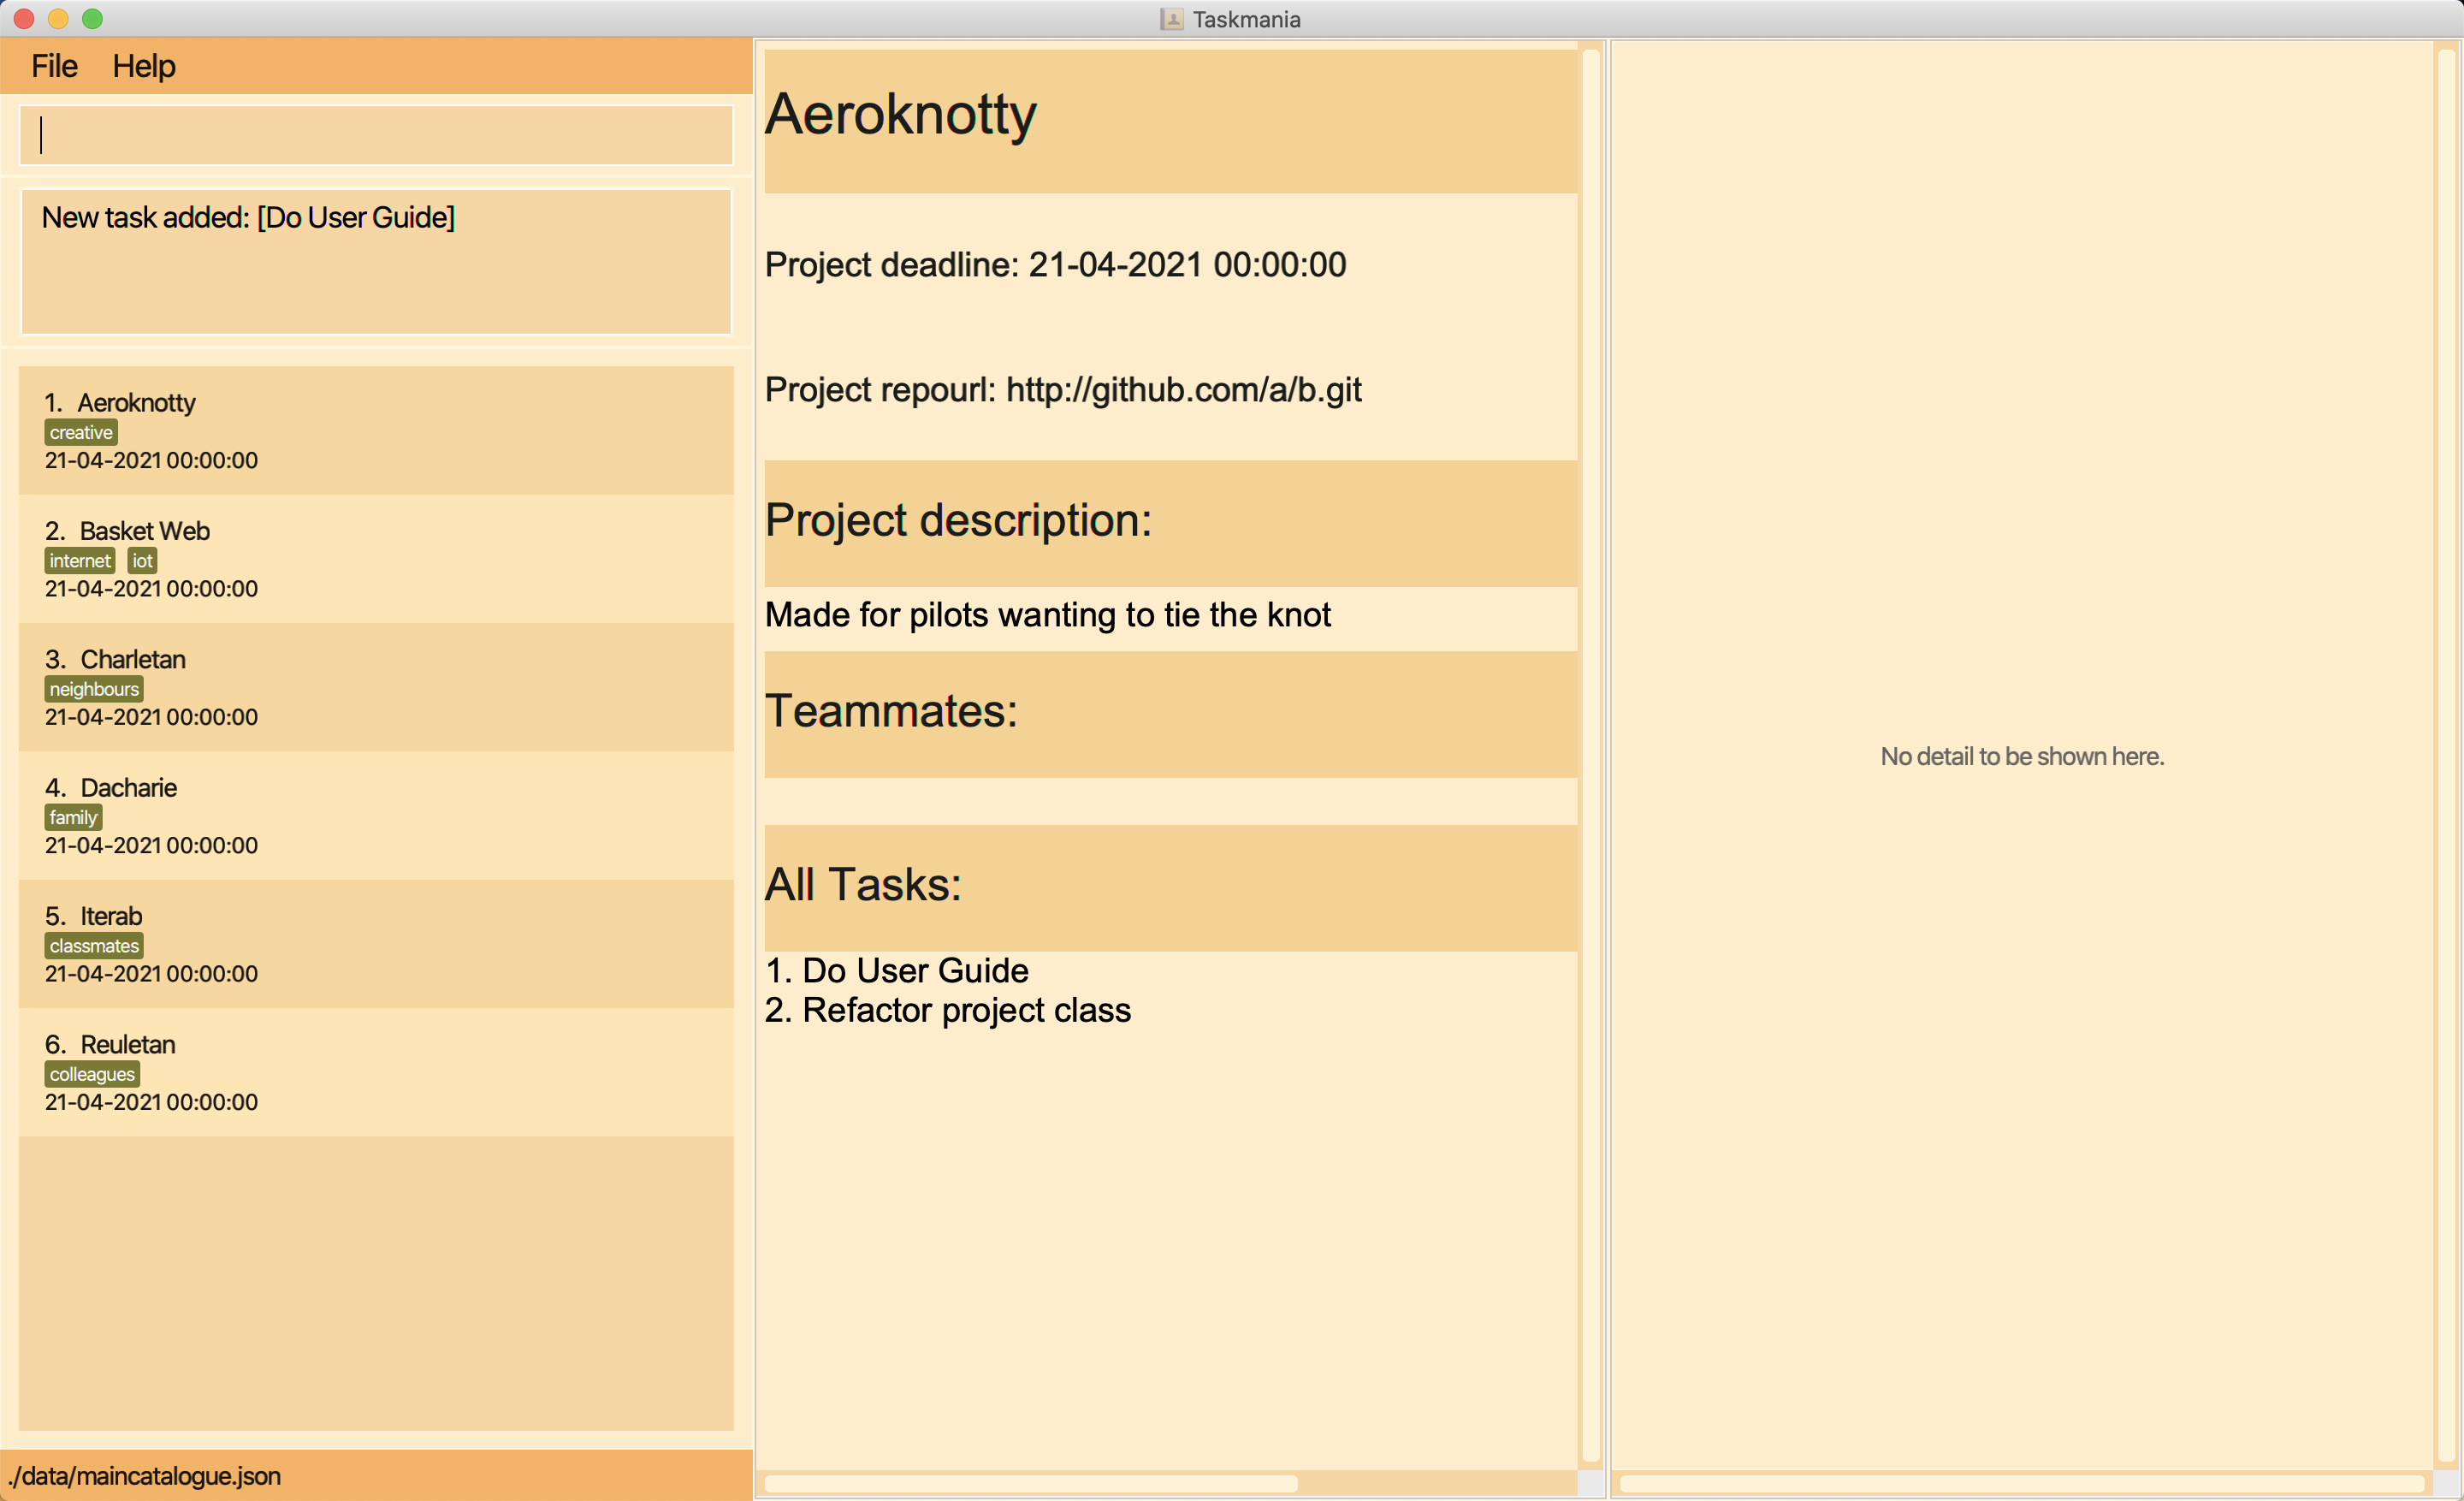
Task: Select project 1. Aeroknotty in list
Action: [x=376, y=431]
